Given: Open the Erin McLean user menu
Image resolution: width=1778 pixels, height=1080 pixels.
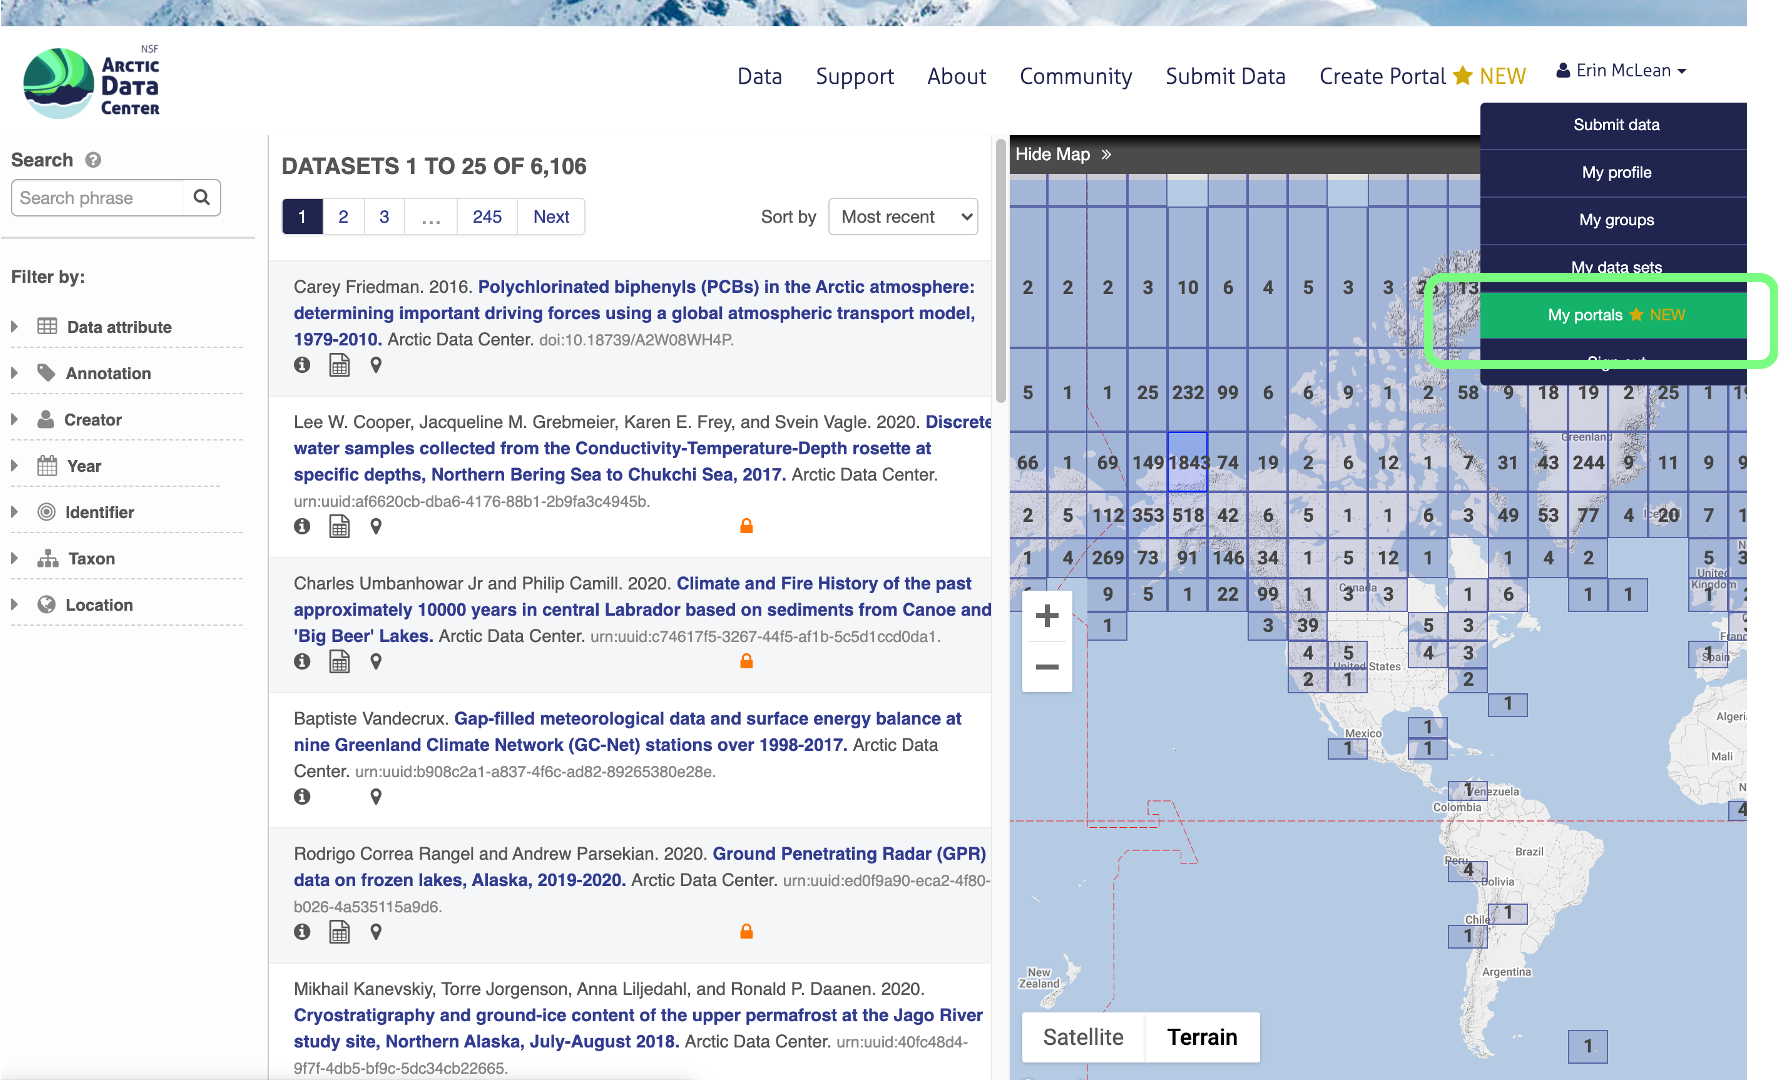Looking at the screenshot, I should click(x=1621, y=70).
